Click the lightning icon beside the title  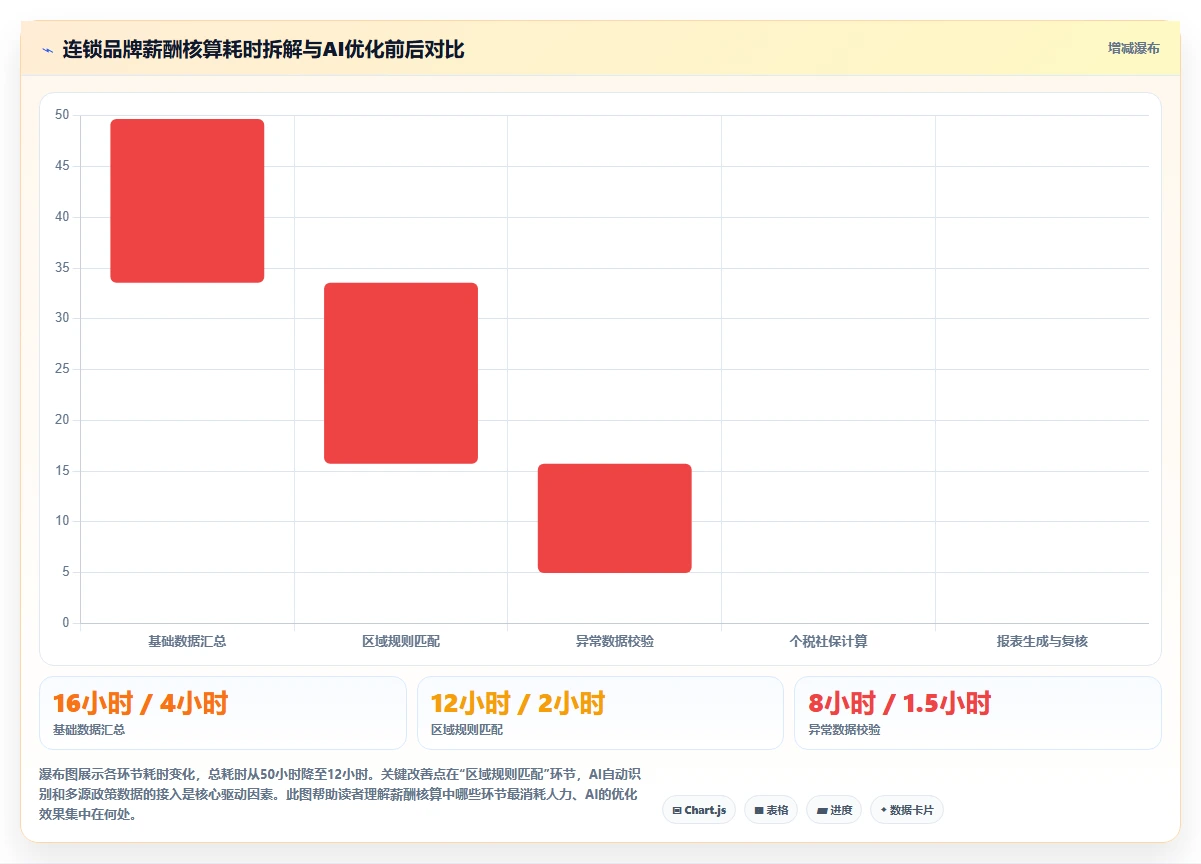coord(47,49)
